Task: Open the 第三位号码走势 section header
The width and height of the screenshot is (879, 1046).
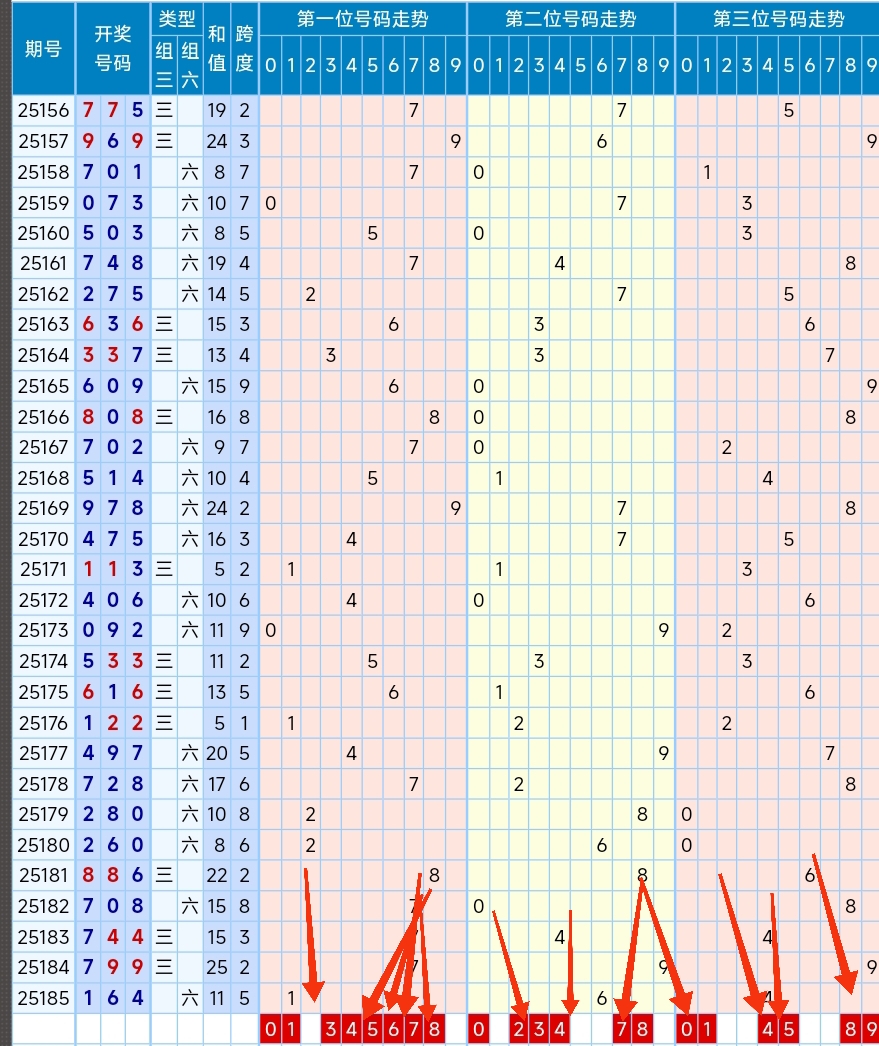Action: pos(778,19)
